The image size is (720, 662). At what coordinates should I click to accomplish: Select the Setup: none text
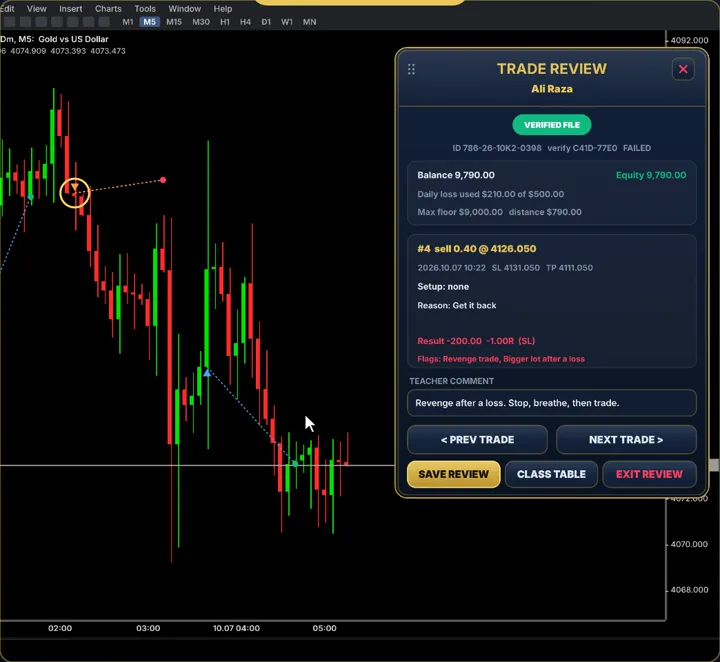click(x=443, y=287)
